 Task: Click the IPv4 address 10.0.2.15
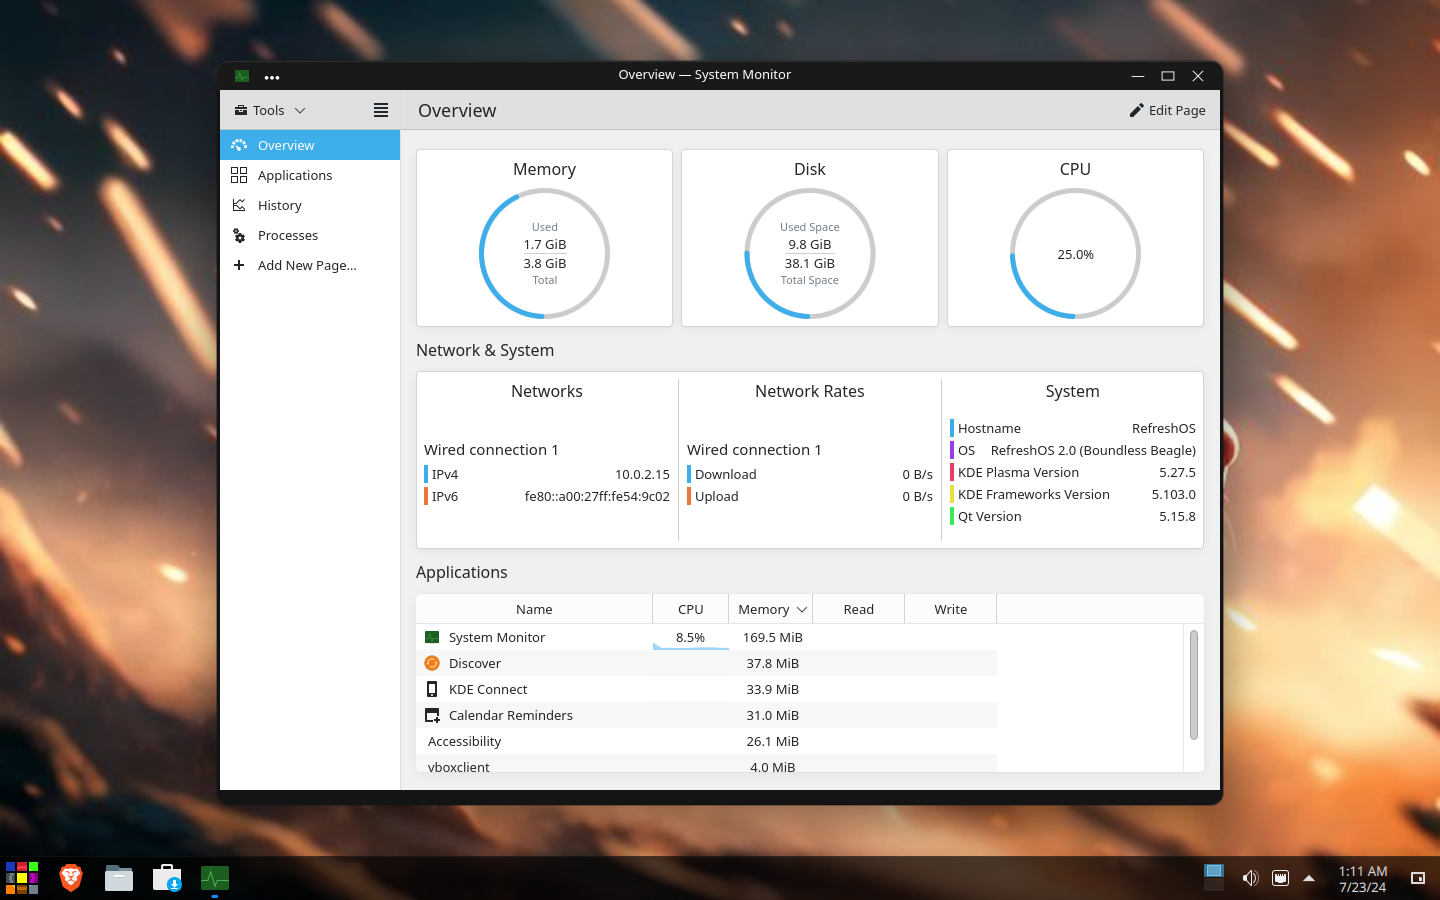click(642, 474)
